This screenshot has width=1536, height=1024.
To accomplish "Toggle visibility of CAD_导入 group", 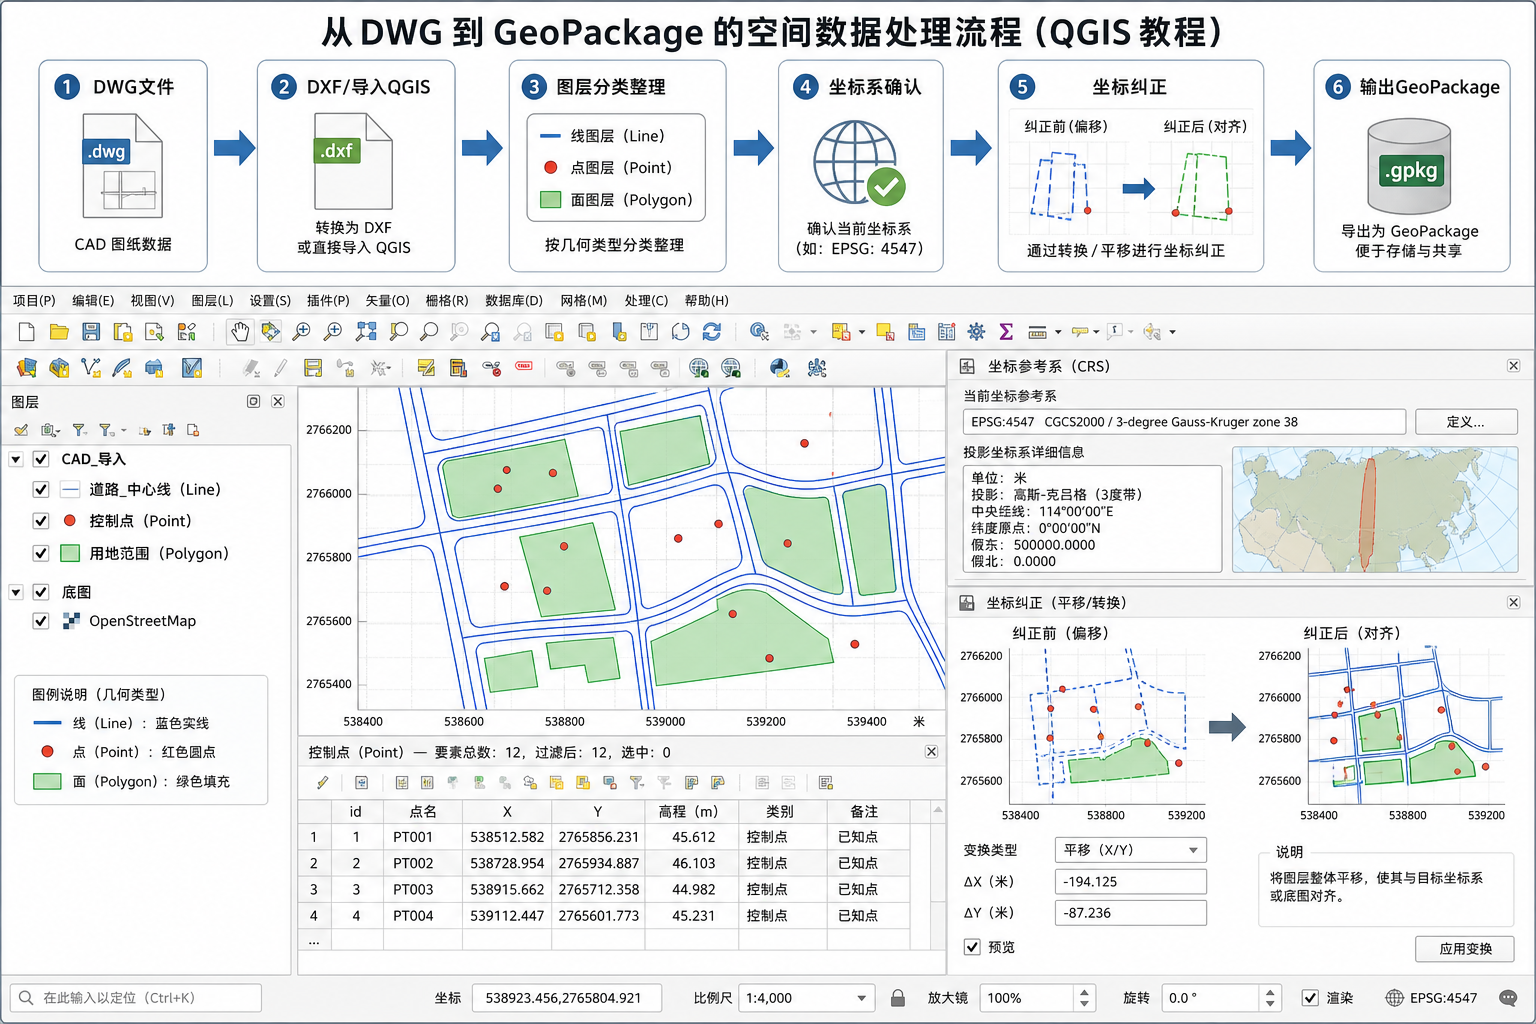I will [x=41, y=459].
